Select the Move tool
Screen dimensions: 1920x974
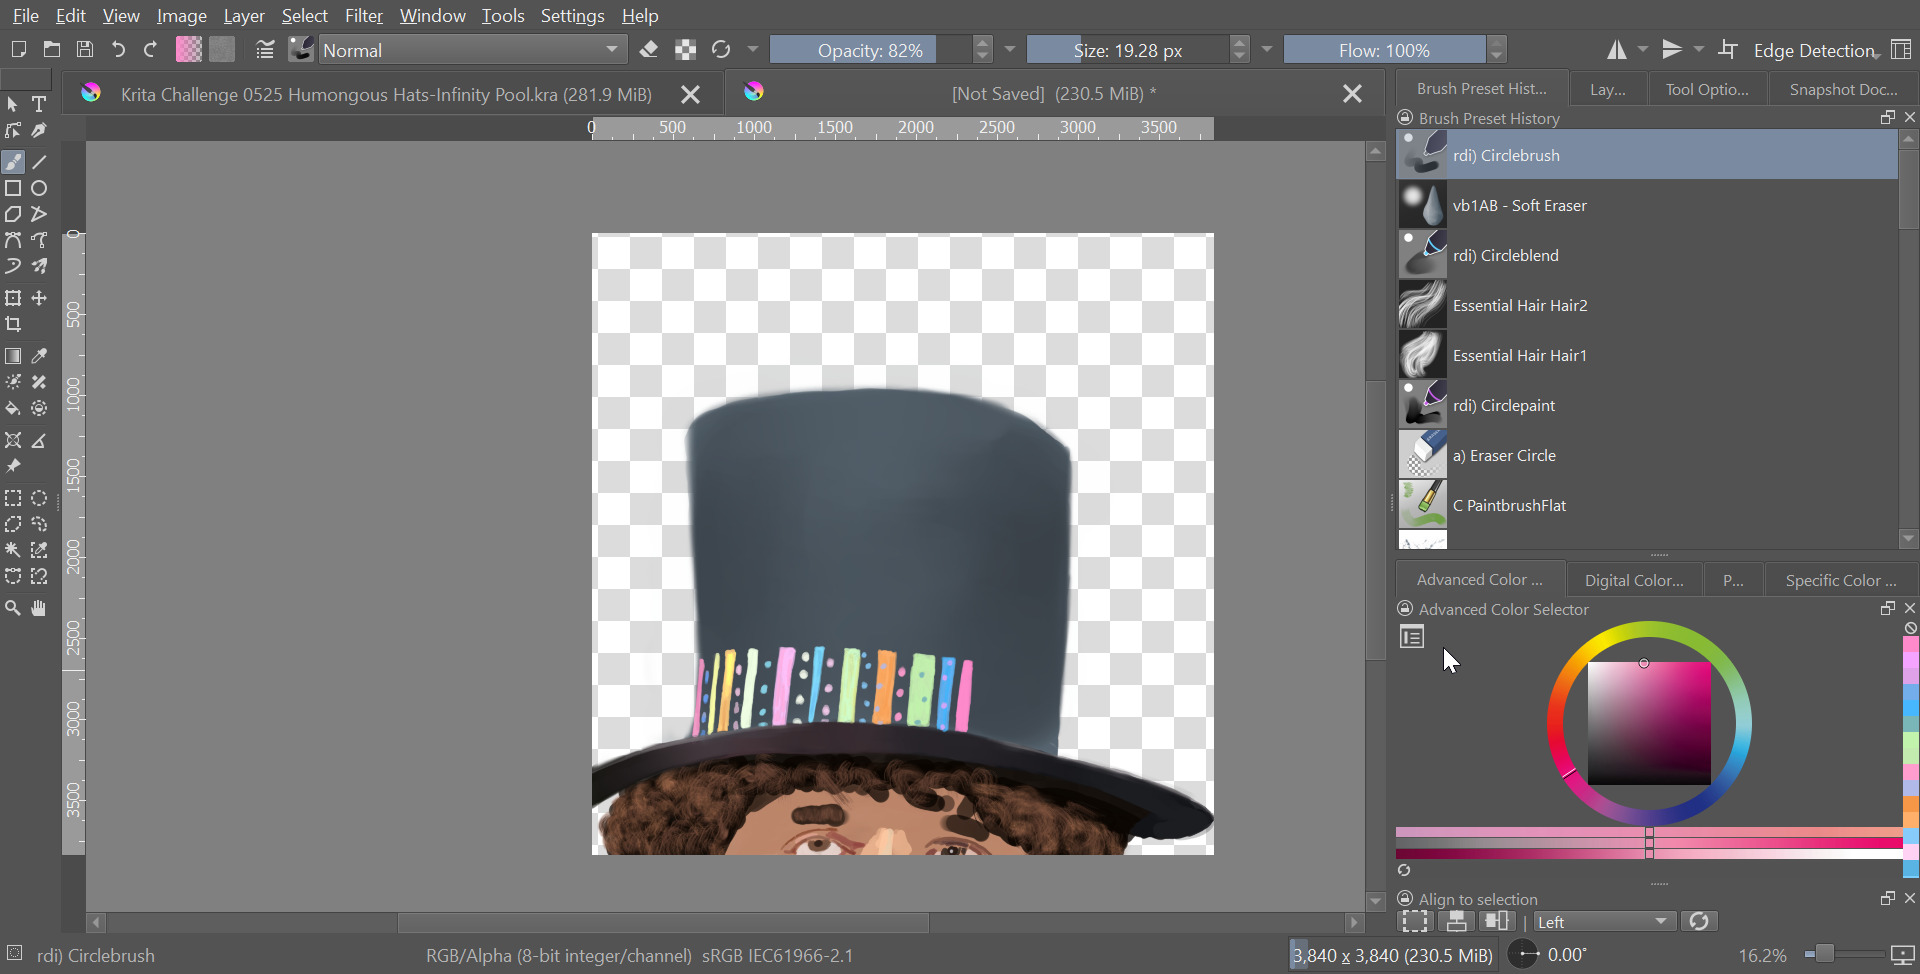click(39, 298)
